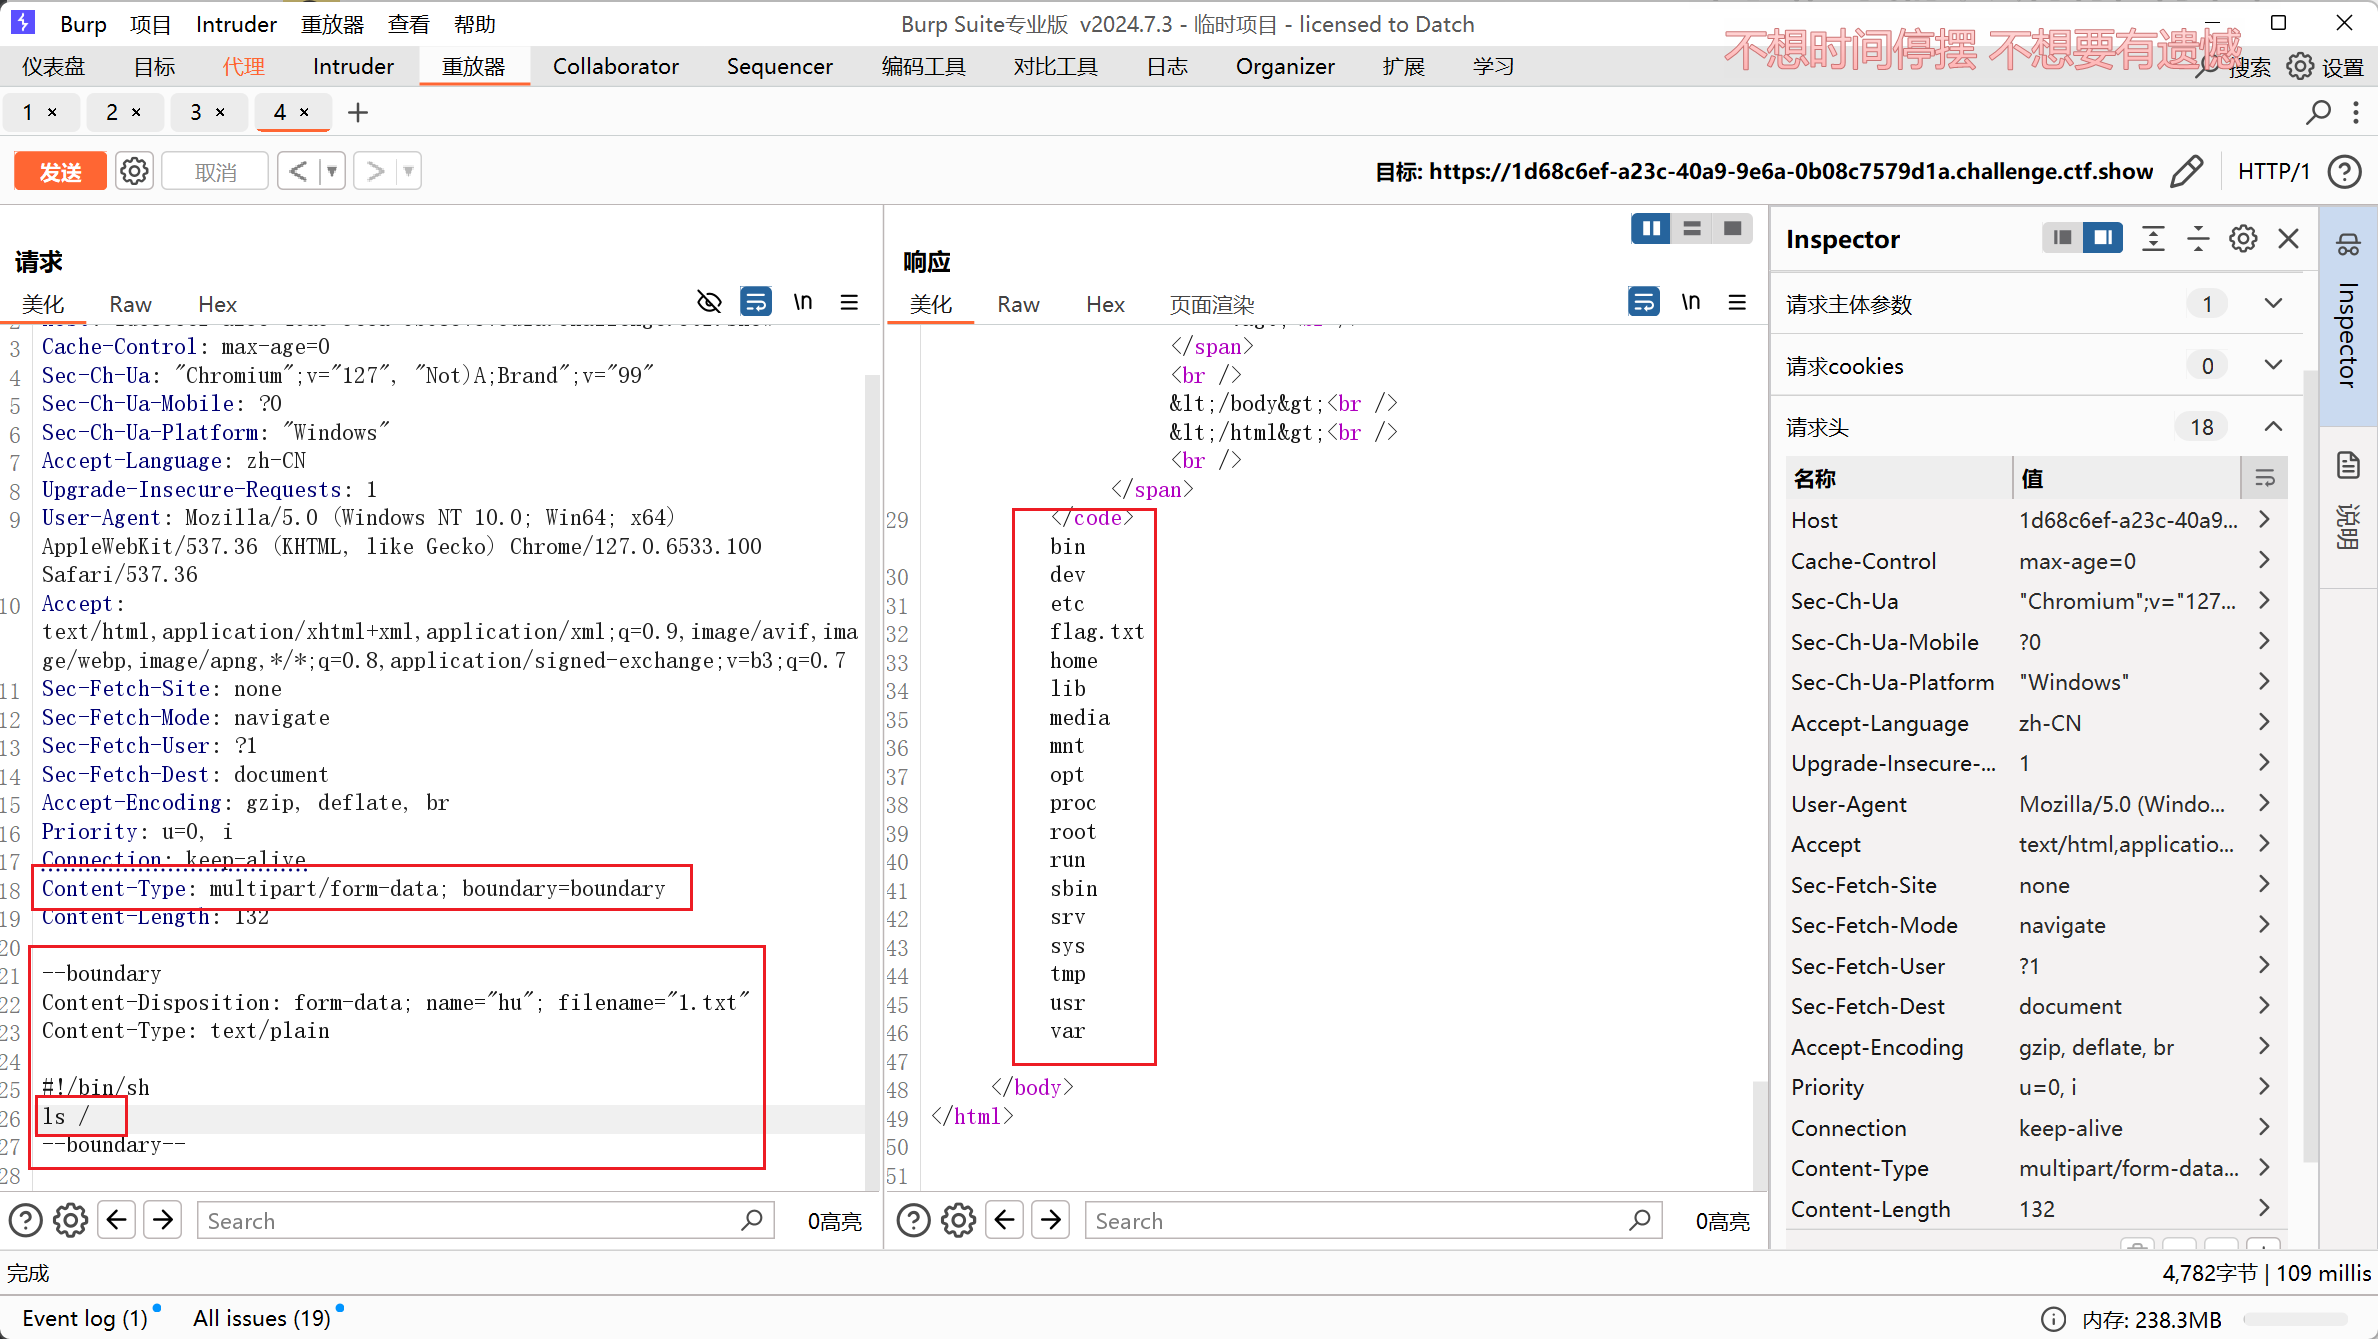Open send settings gear next to 发送

coord(134,171)
